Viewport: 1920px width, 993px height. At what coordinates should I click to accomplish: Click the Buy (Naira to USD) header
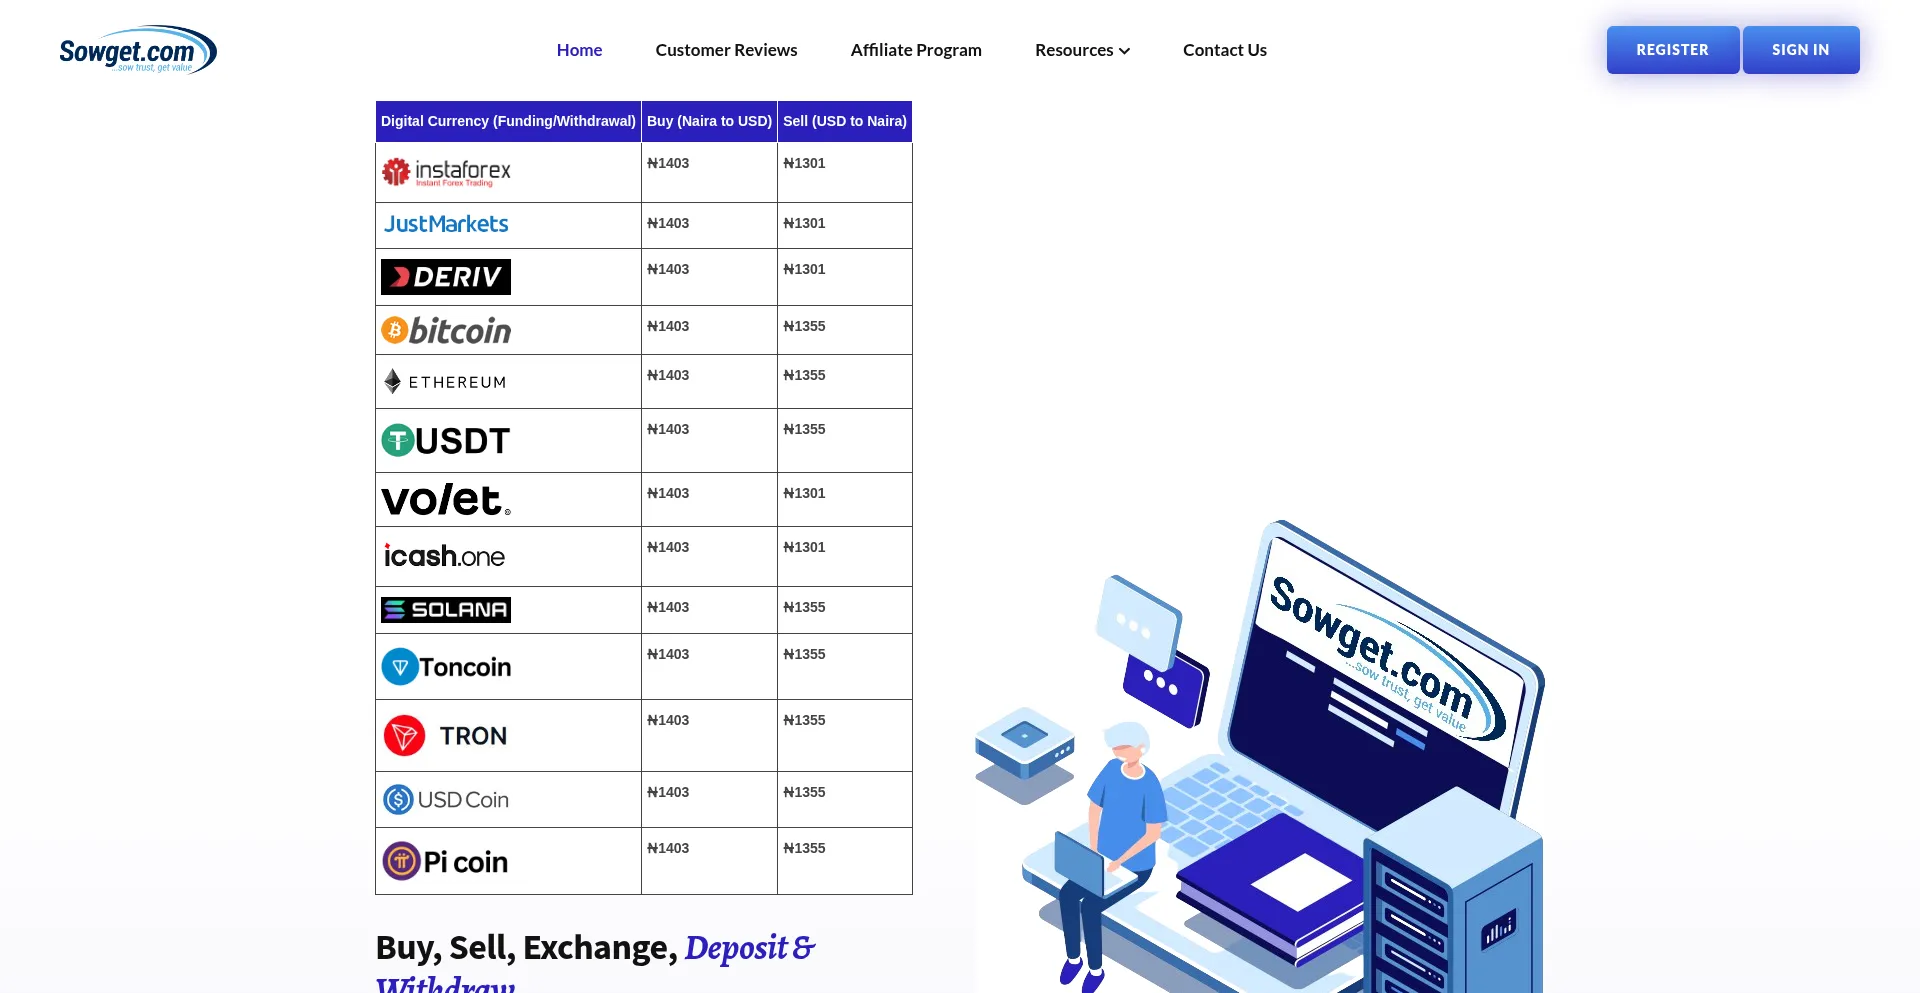coord(709,121)
